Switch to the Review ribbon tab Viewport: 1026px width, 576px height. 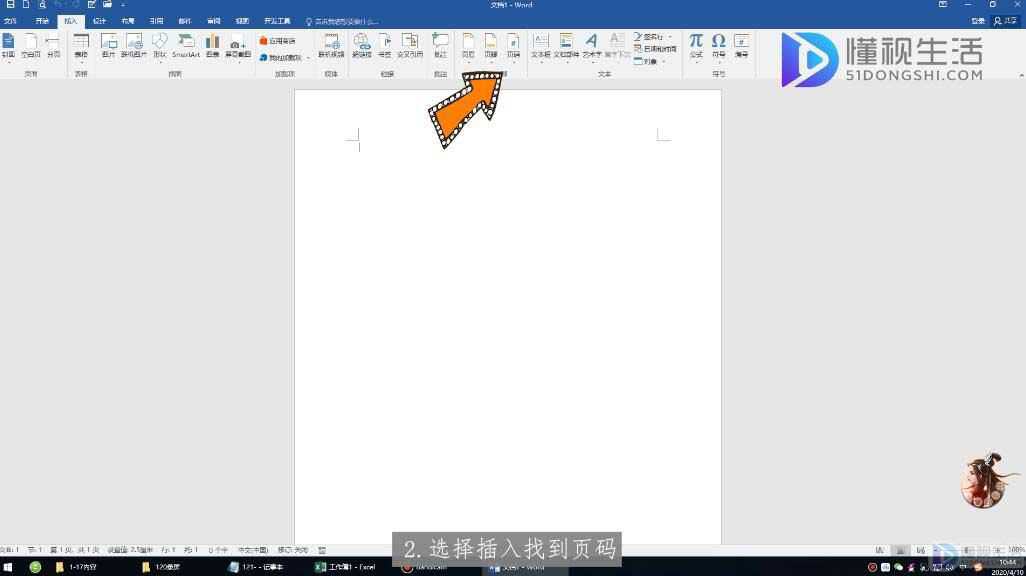213,21
